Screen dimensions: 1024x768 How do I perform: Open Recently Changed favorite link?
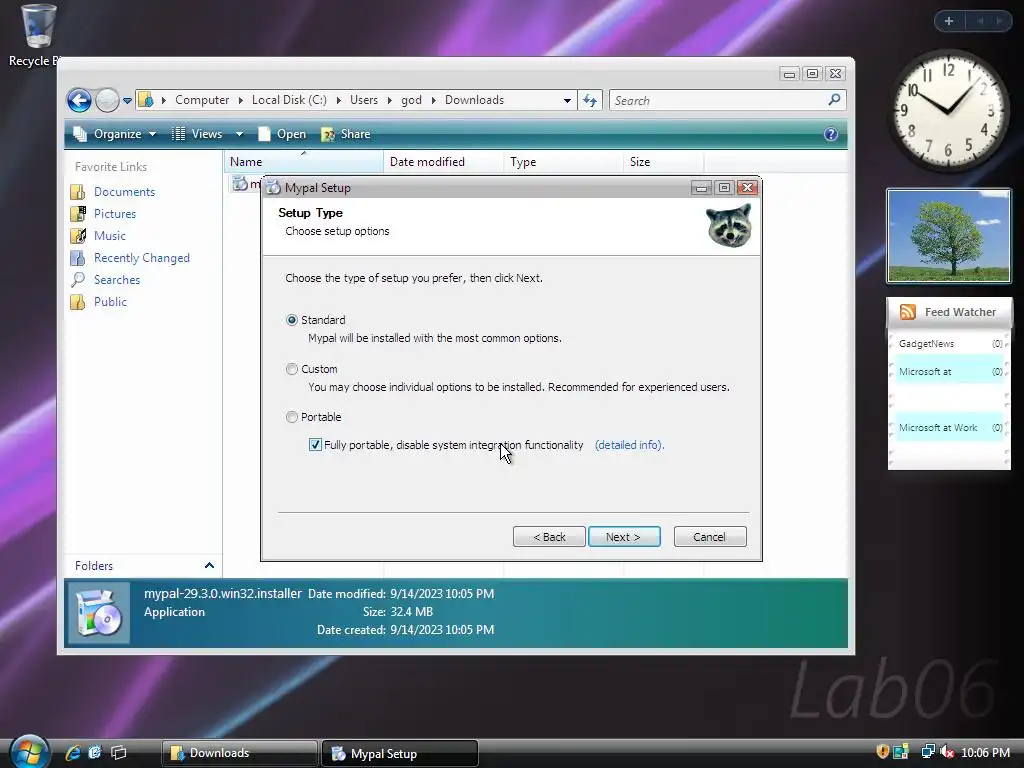[142, 258]
